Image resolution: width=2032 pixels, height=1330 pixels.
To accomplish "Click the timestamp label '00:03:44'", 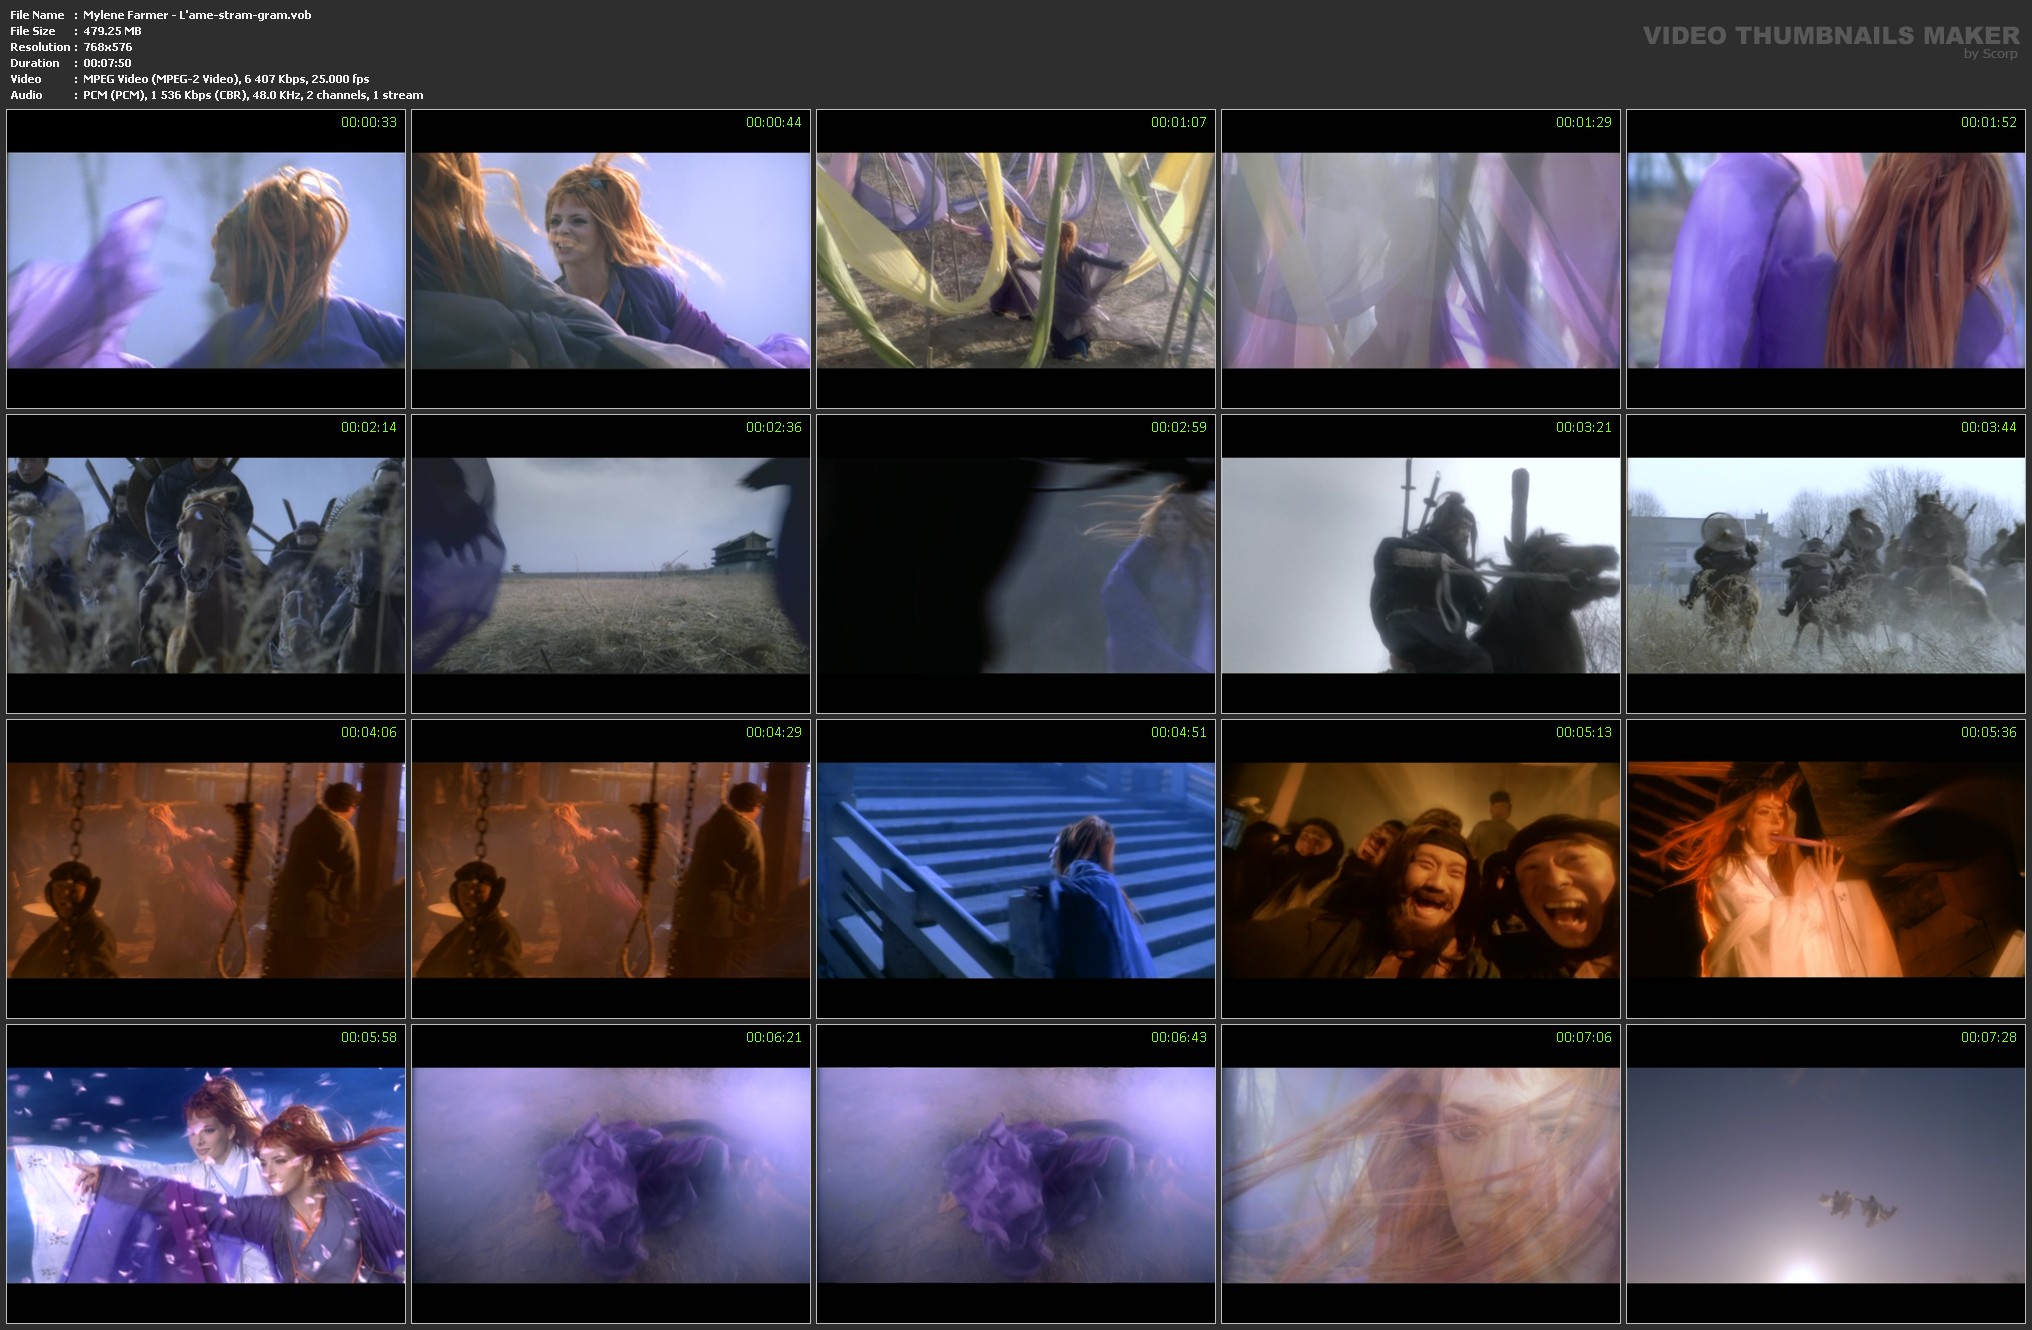I will [x=1989, y=427].
